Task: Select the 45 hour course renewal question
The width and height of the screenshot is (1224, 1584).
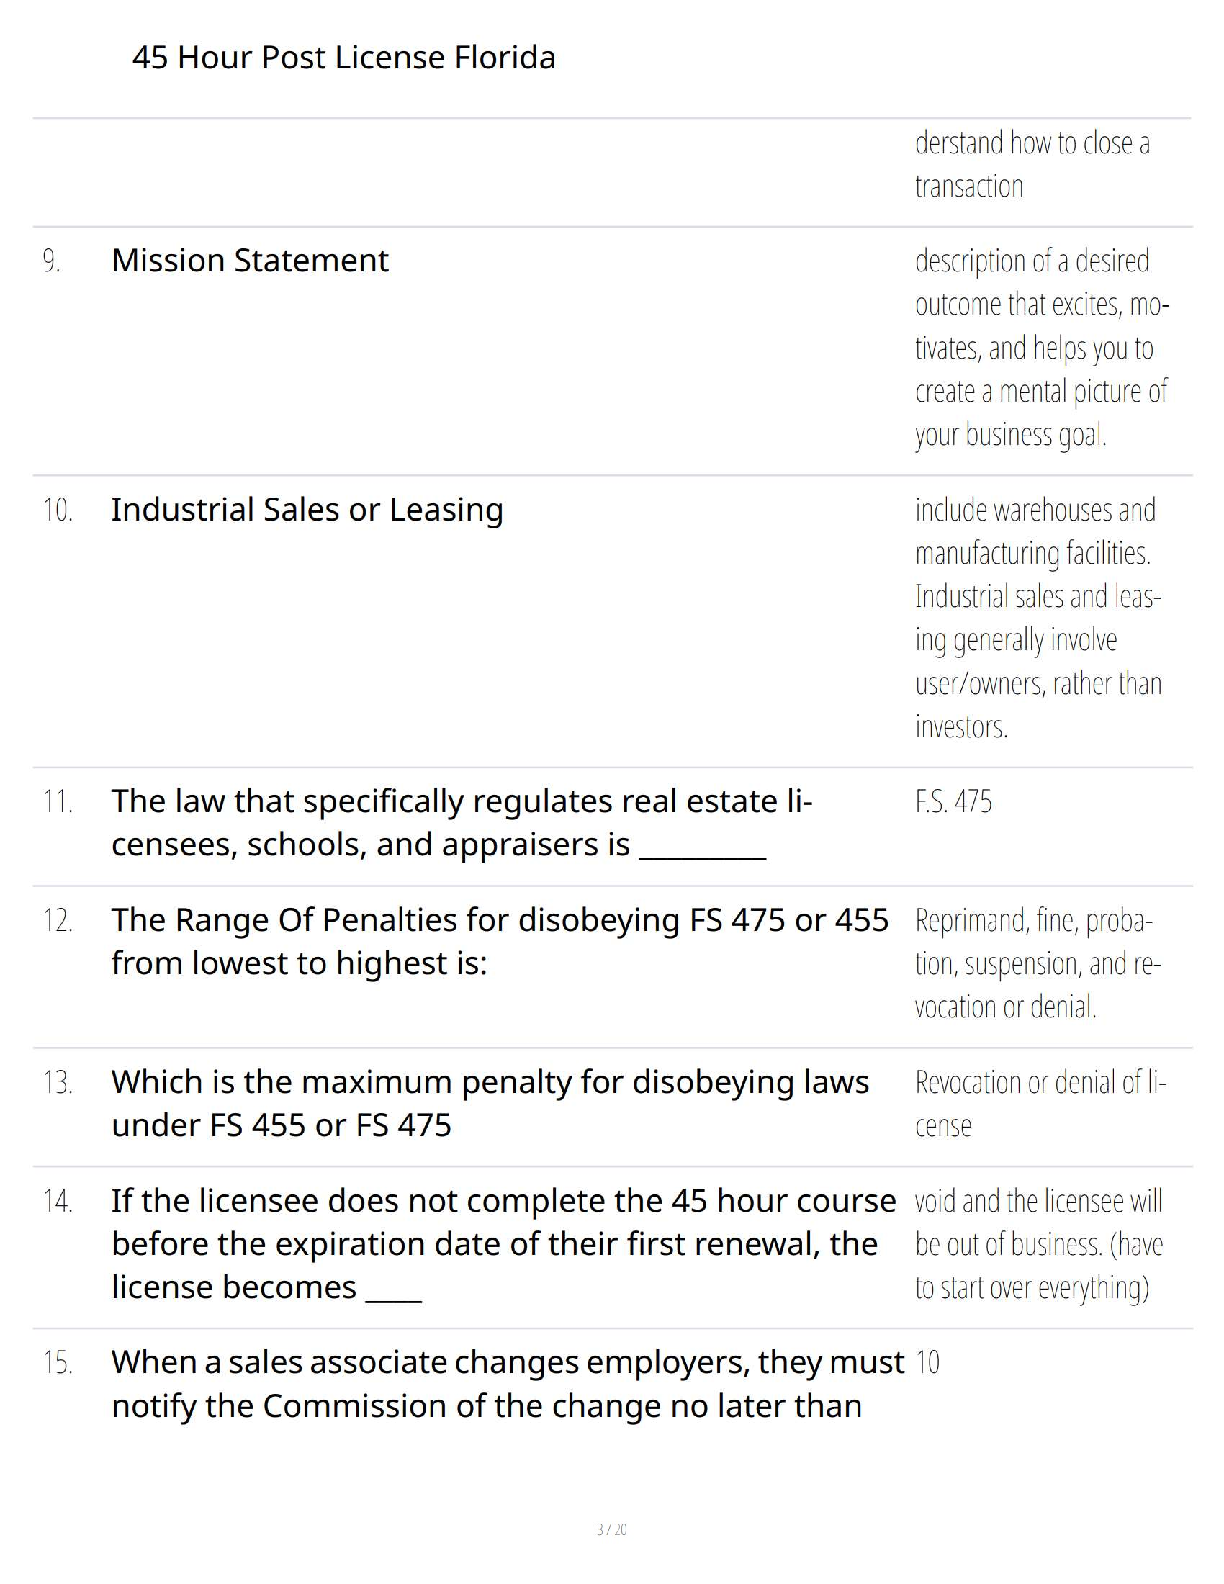Action: (503, 1243)
